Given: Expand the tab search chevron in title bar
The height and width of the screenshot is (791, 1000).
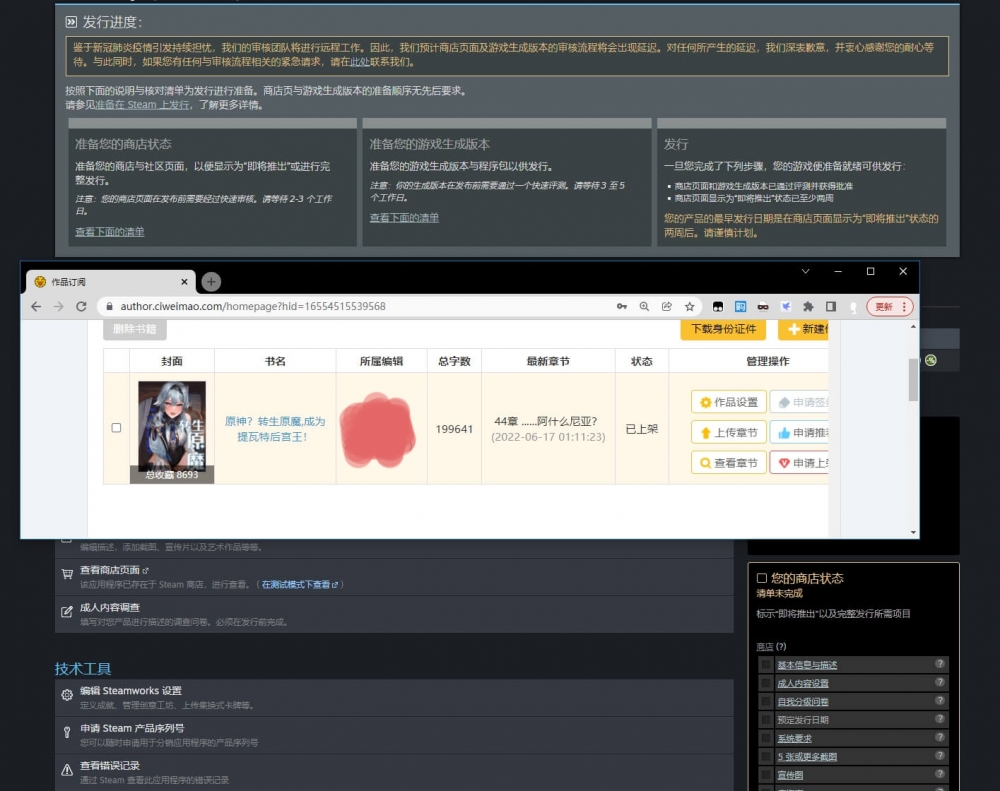Looking at the screenshot, I should tap(807, 271).
